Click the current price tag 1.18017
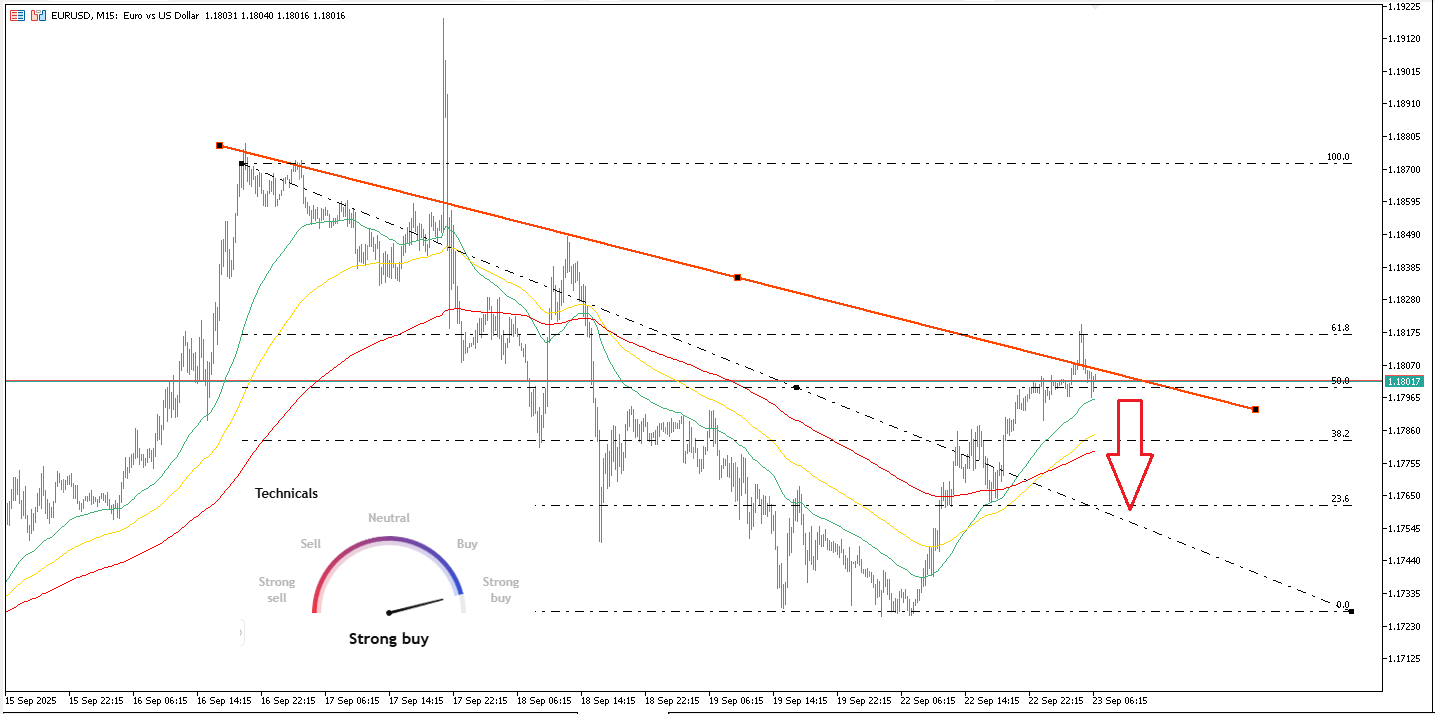The width and height of the screenshot is (1437, 714). tap(1408, 381)
